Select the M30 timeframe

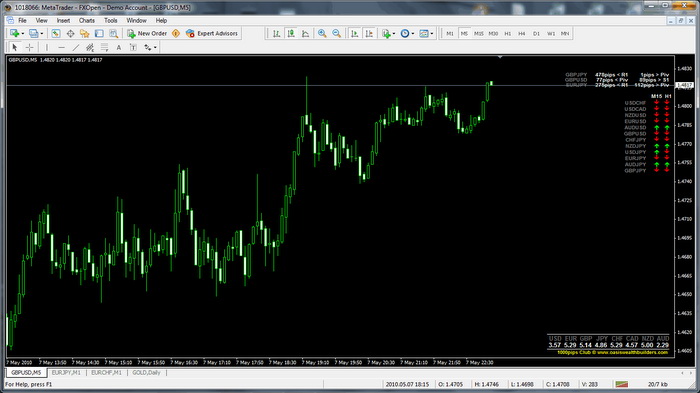(x=493, y=33)
